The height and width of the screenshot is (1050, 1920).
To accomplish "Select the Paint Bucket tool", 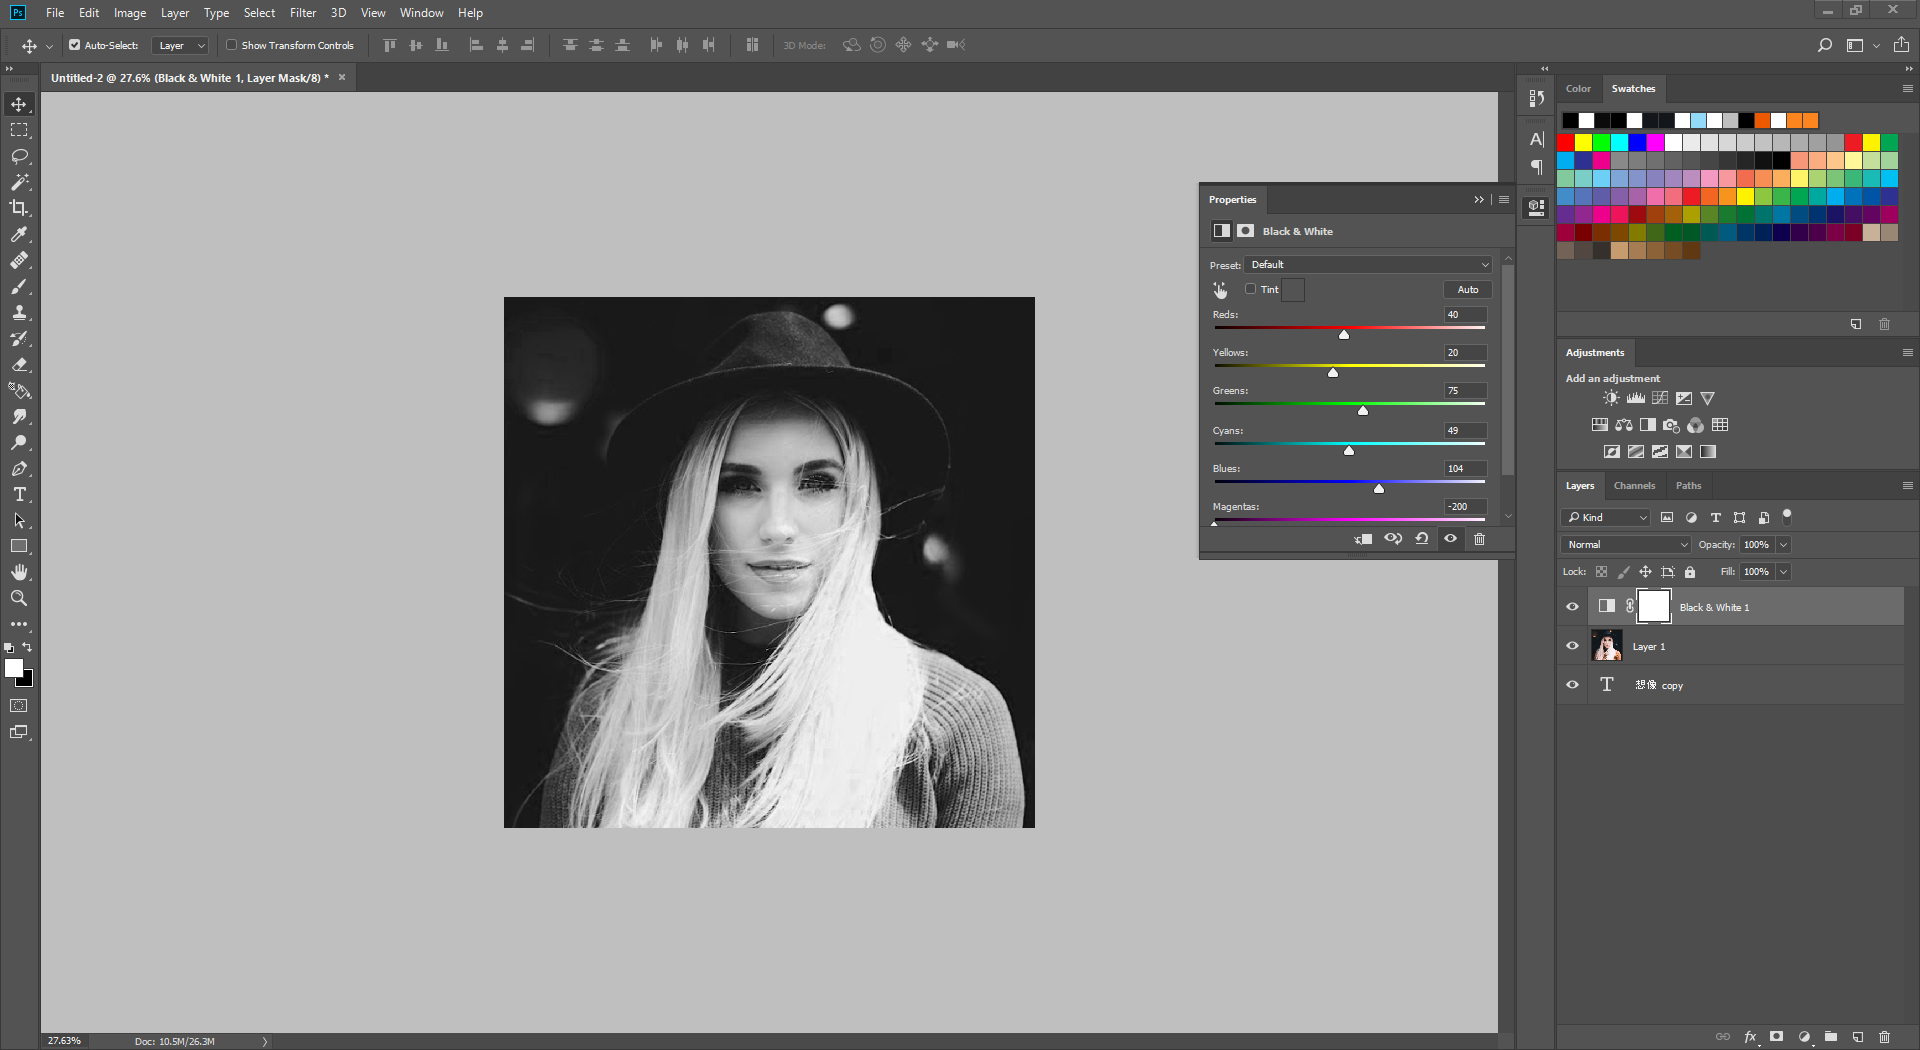I will tap(19, 390).
